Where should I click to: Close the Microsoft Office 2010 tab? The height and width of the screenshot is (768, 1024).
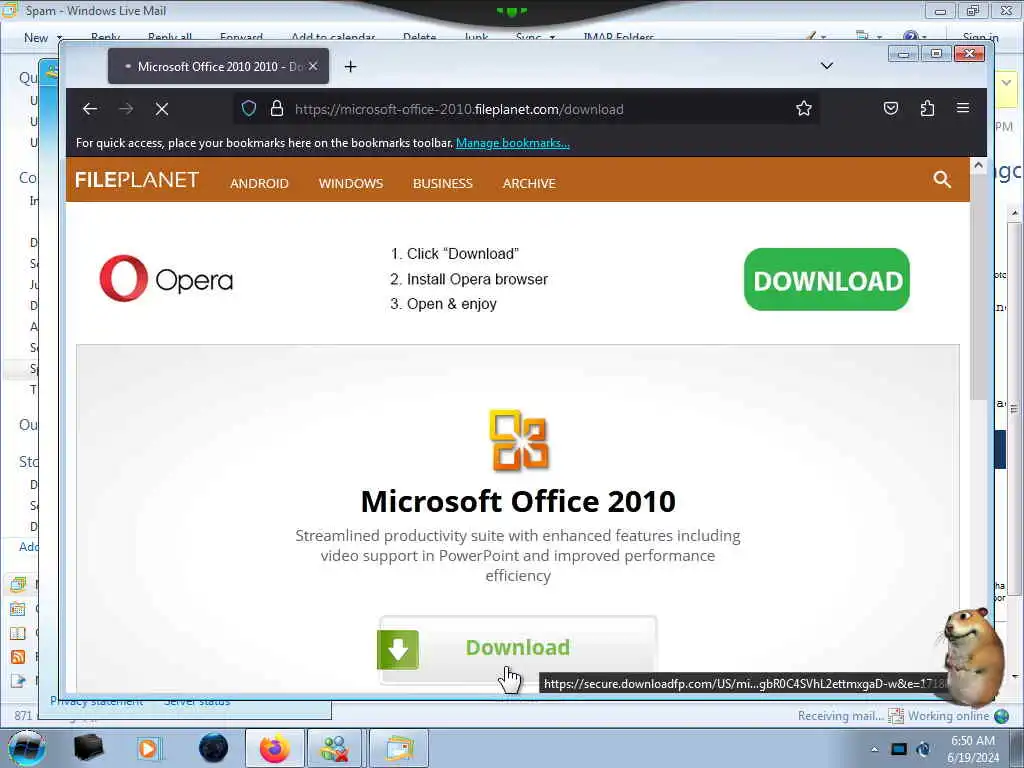[x=313, y=66]
